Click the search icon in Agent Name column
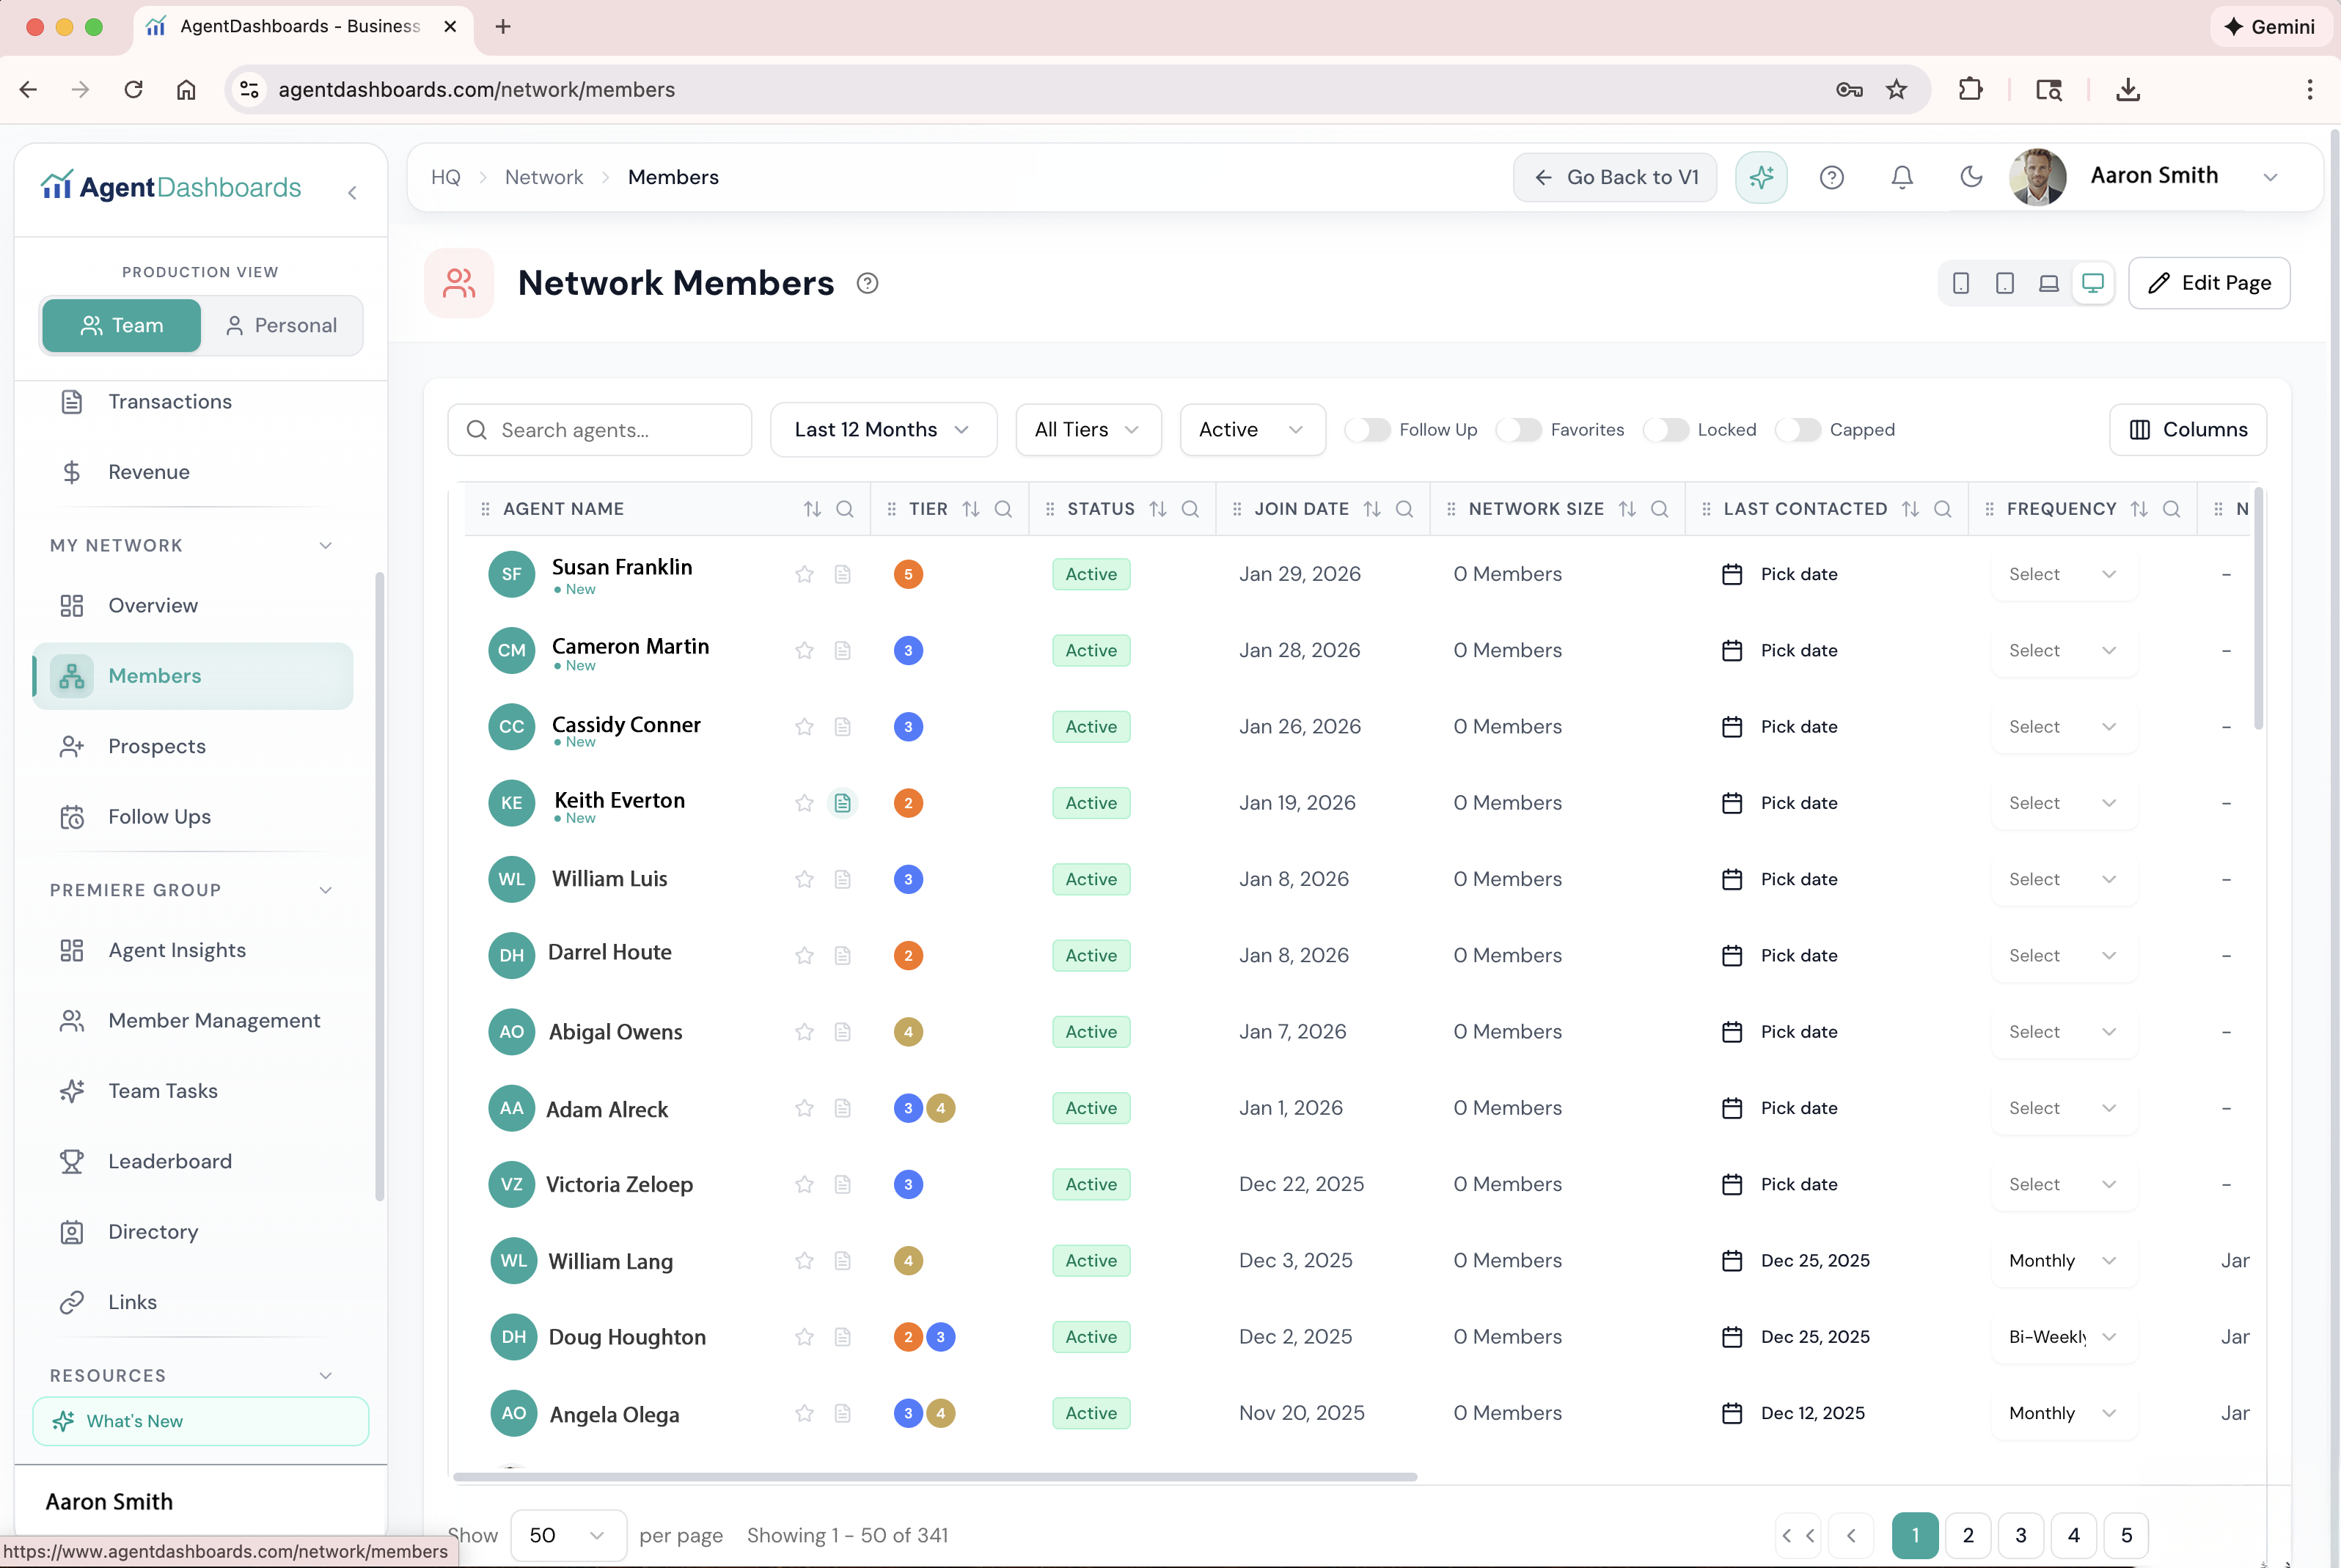 pos(845,509)
